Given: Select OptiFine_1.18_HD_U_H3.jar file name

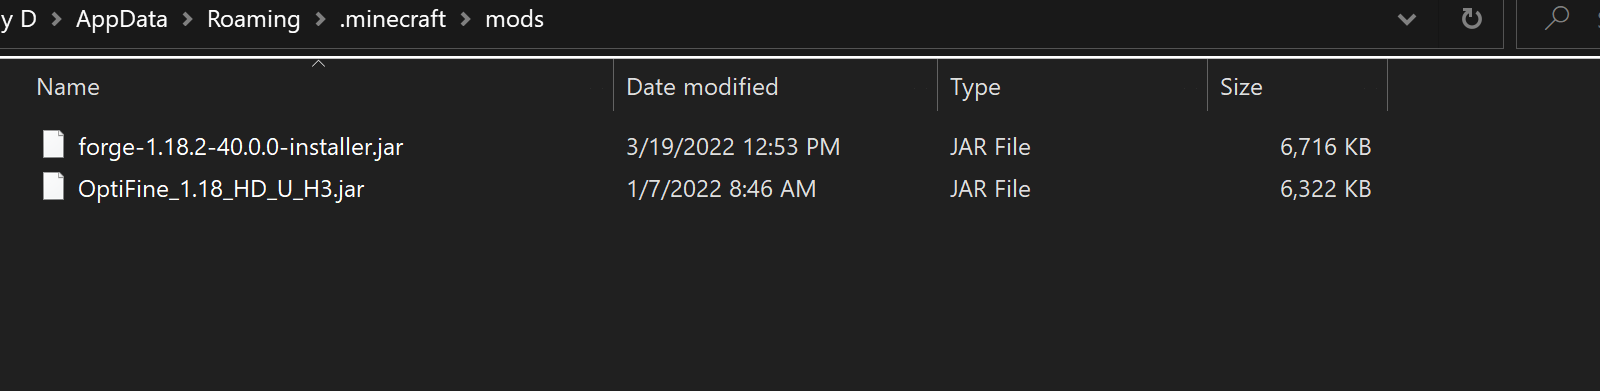Looking at the screenshot, I should (x=221, y=189).
